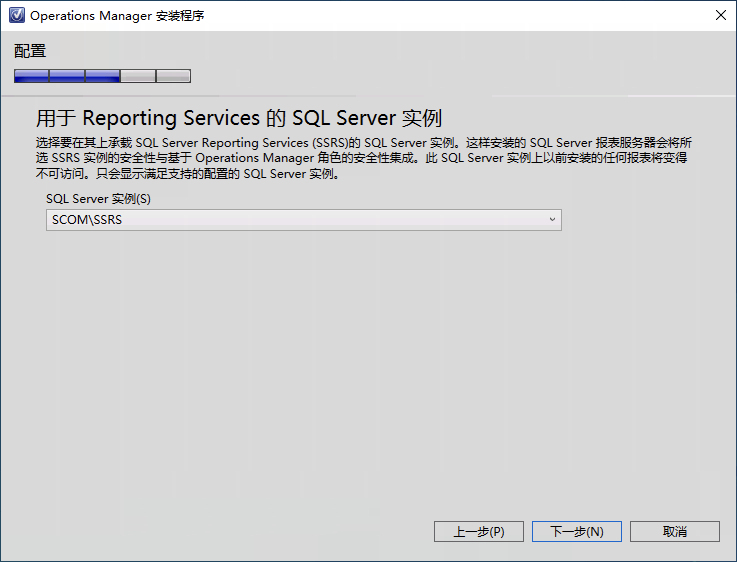Close the Operations Manager setup window
The width and height of the screenshot is (737, 562).
(x=721, y=15)
